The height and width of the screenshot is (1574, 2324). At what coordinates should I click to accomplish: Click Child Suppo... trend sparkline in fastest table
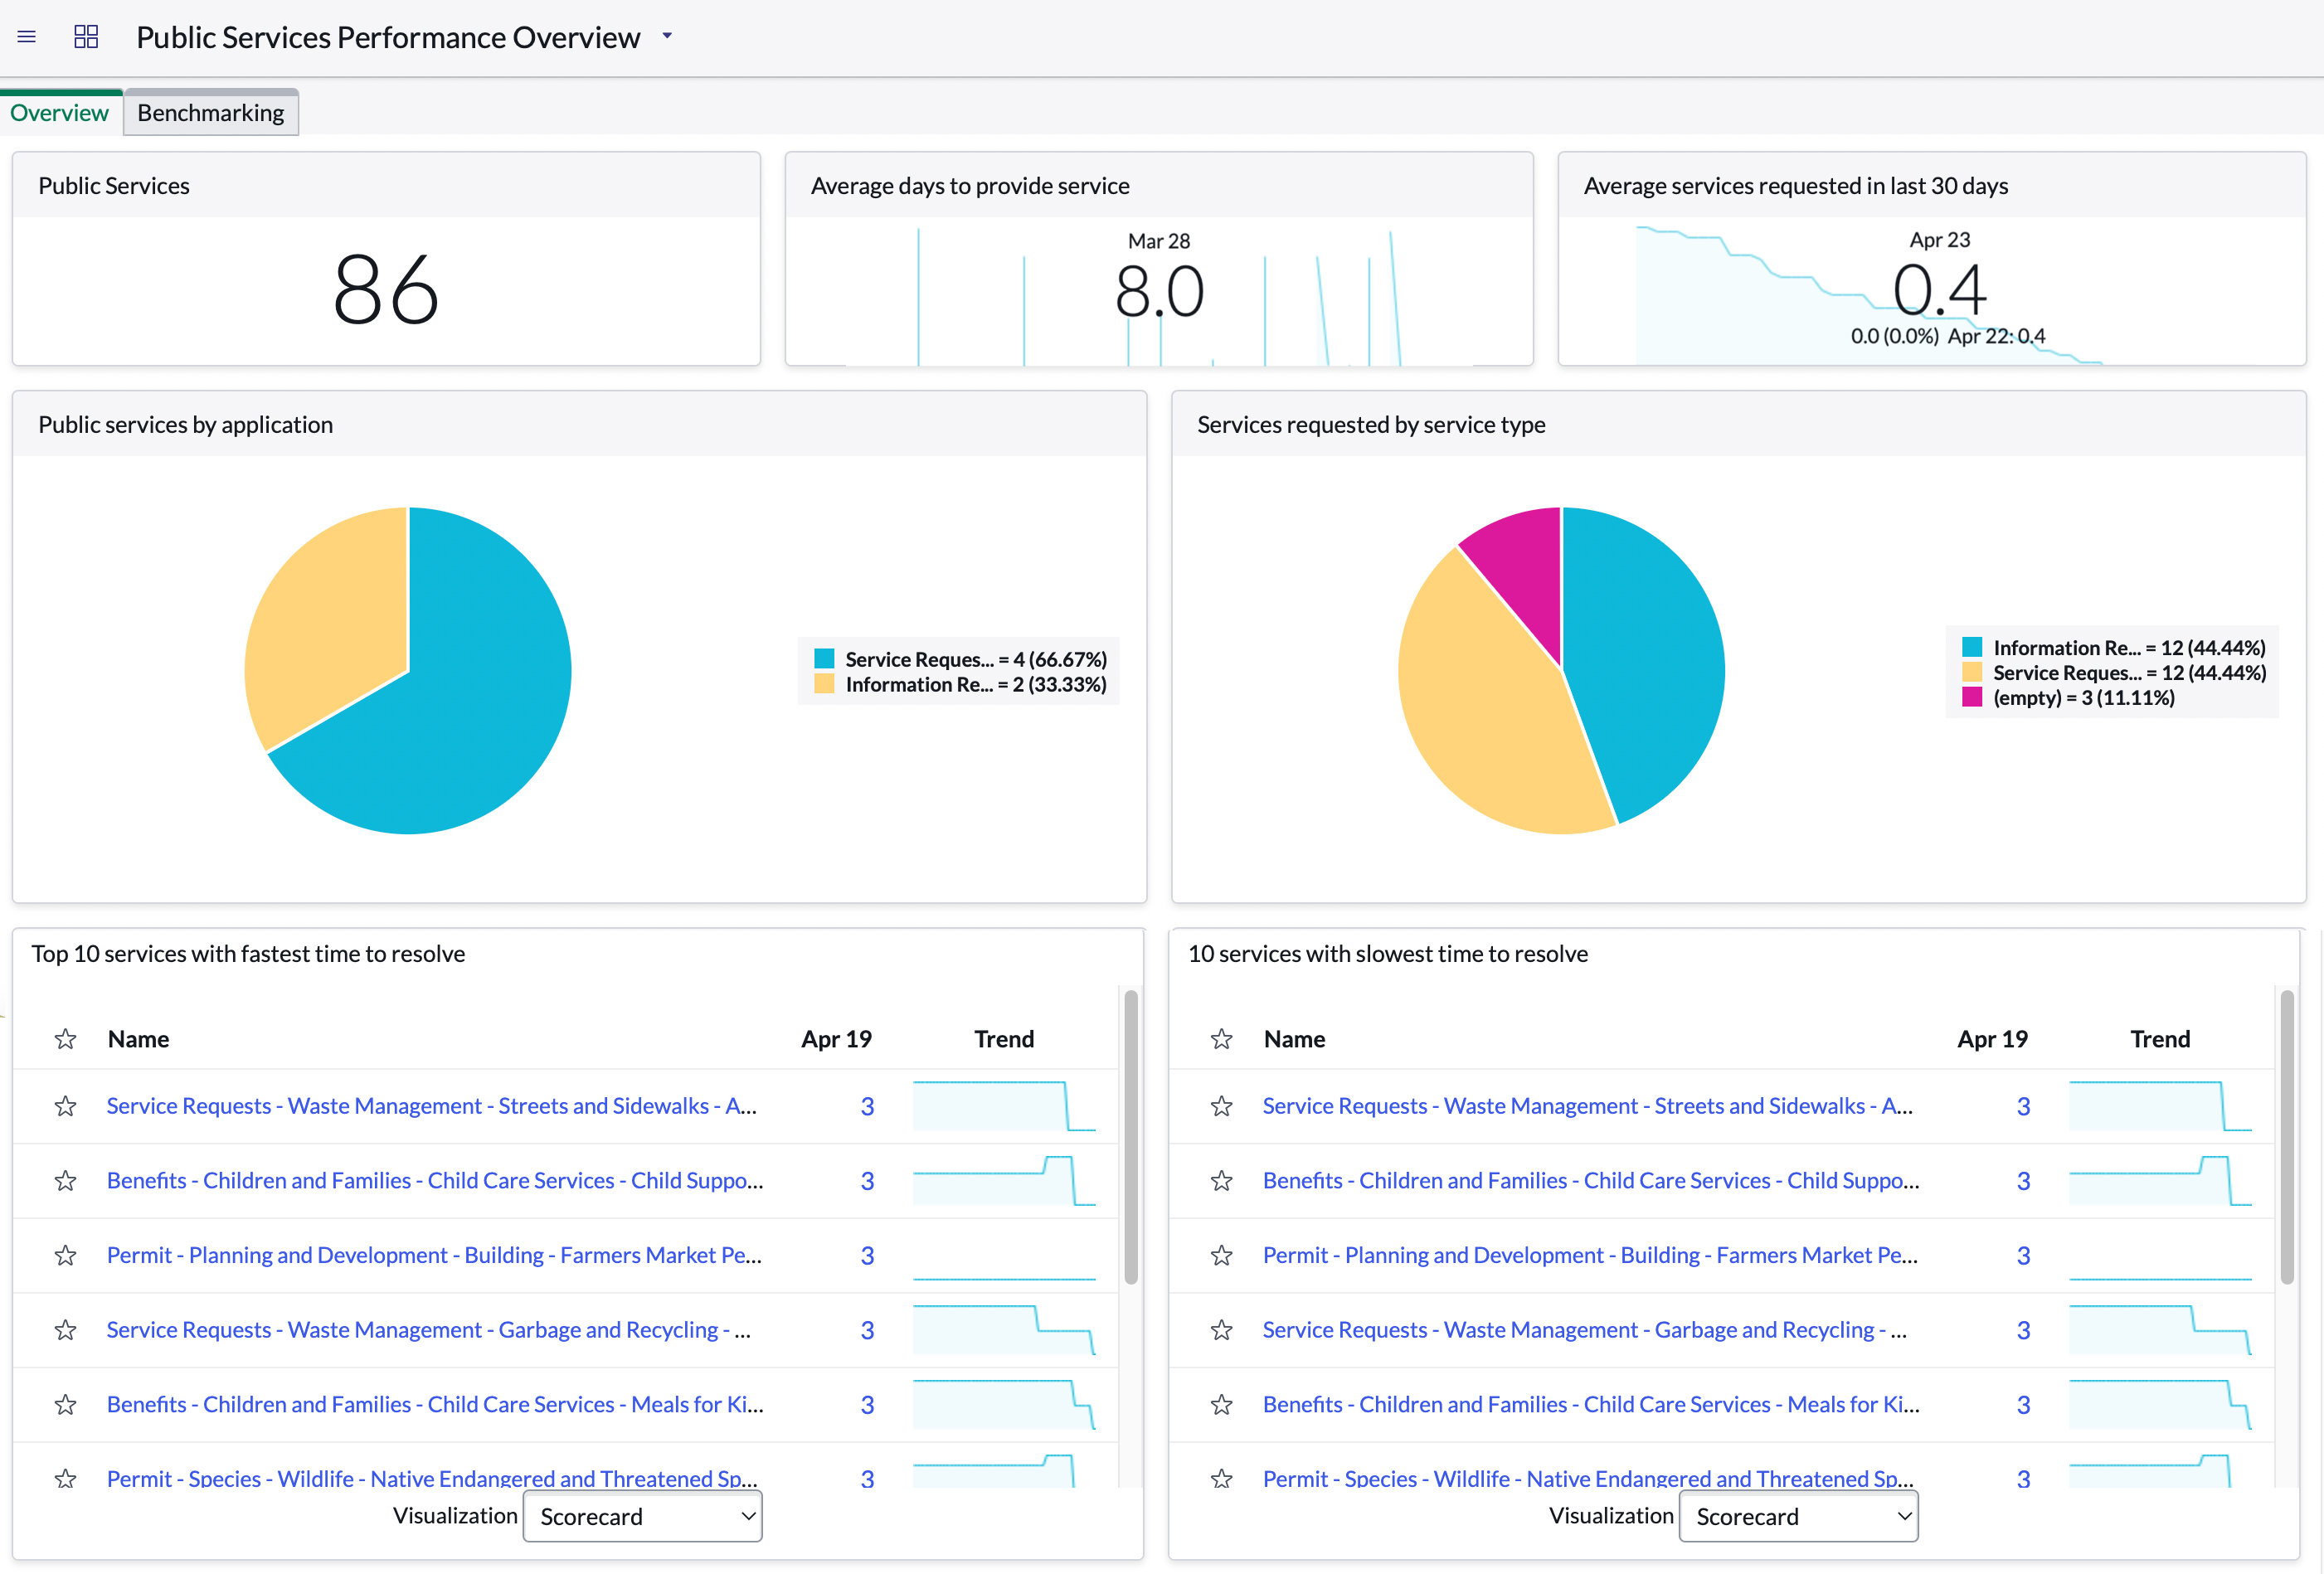pyautogui.click(x=1004, y=1181)
